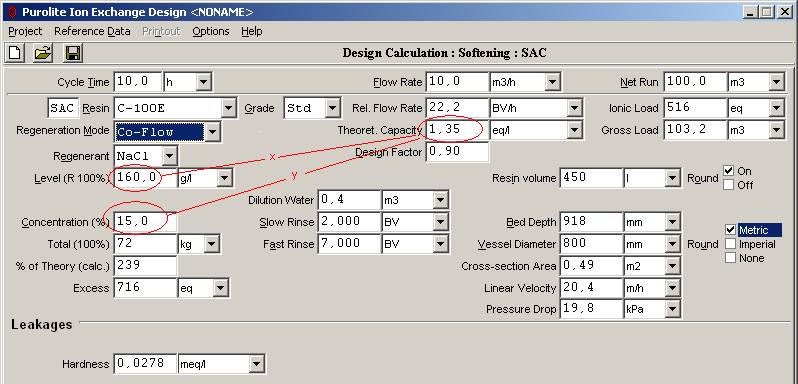Open the Flow Rate unit dropdown (m3/h)
The width and height of the screenshot is (798, 384).
[552, 81]
